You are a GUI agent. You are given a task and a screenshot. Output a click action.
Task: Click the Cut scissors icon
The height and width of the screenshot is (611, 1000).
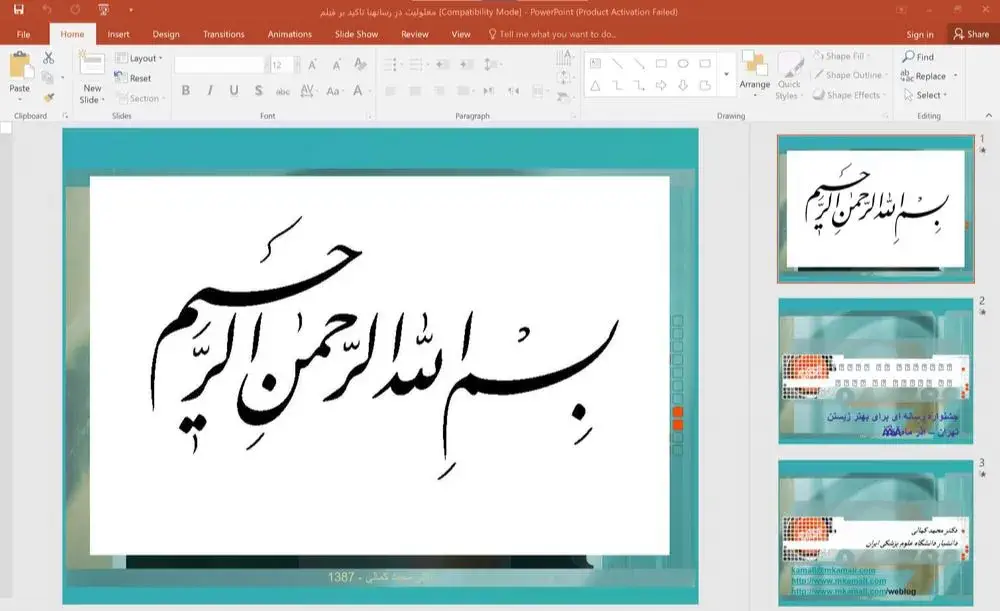(x=48, y=59)
